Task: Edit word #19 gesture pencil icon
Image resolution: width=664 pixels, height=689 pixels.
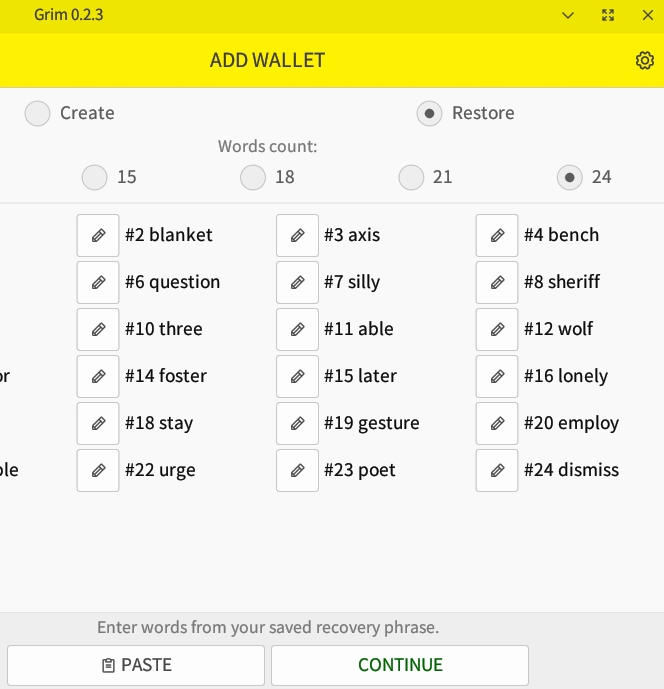Action: [x=297, y=424]
